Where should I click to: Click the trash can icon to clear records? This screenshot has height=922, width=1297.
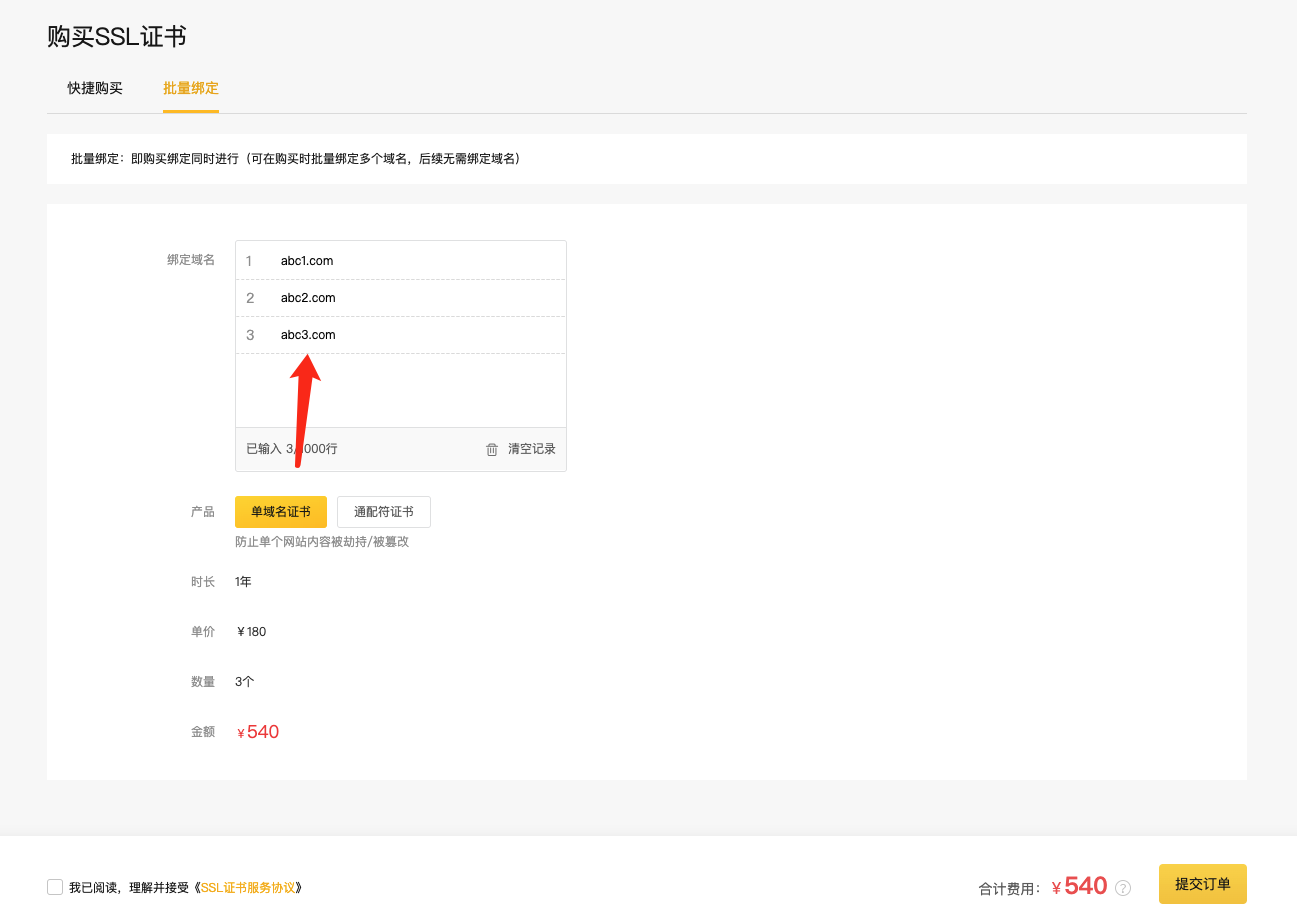coord(491,450)
